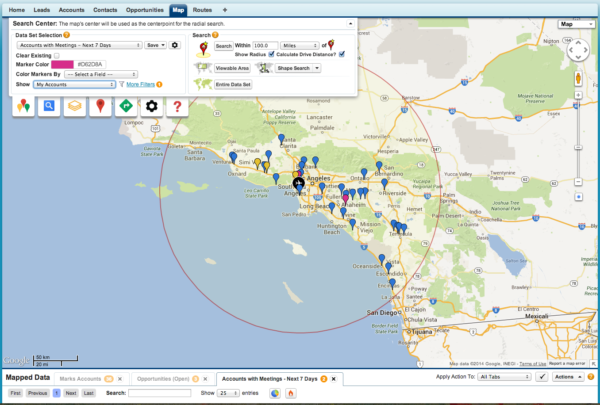This screenshot has height=405, width=600.
Task: Expand the Shape Search arrow dropdown
Action: pos(317,68)
